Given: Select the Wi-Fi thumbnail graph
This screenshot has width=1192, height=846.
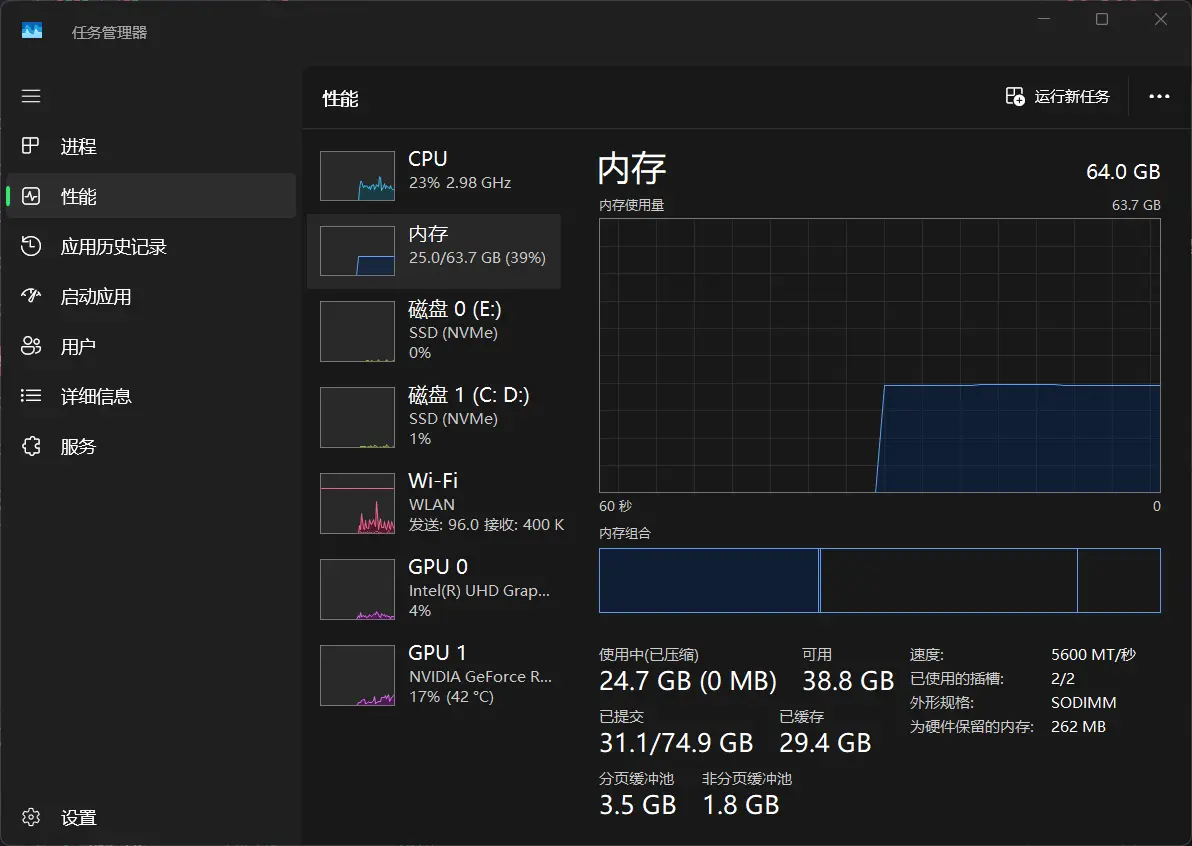Looking at the screenshot, I should click(x=357, y=503).
